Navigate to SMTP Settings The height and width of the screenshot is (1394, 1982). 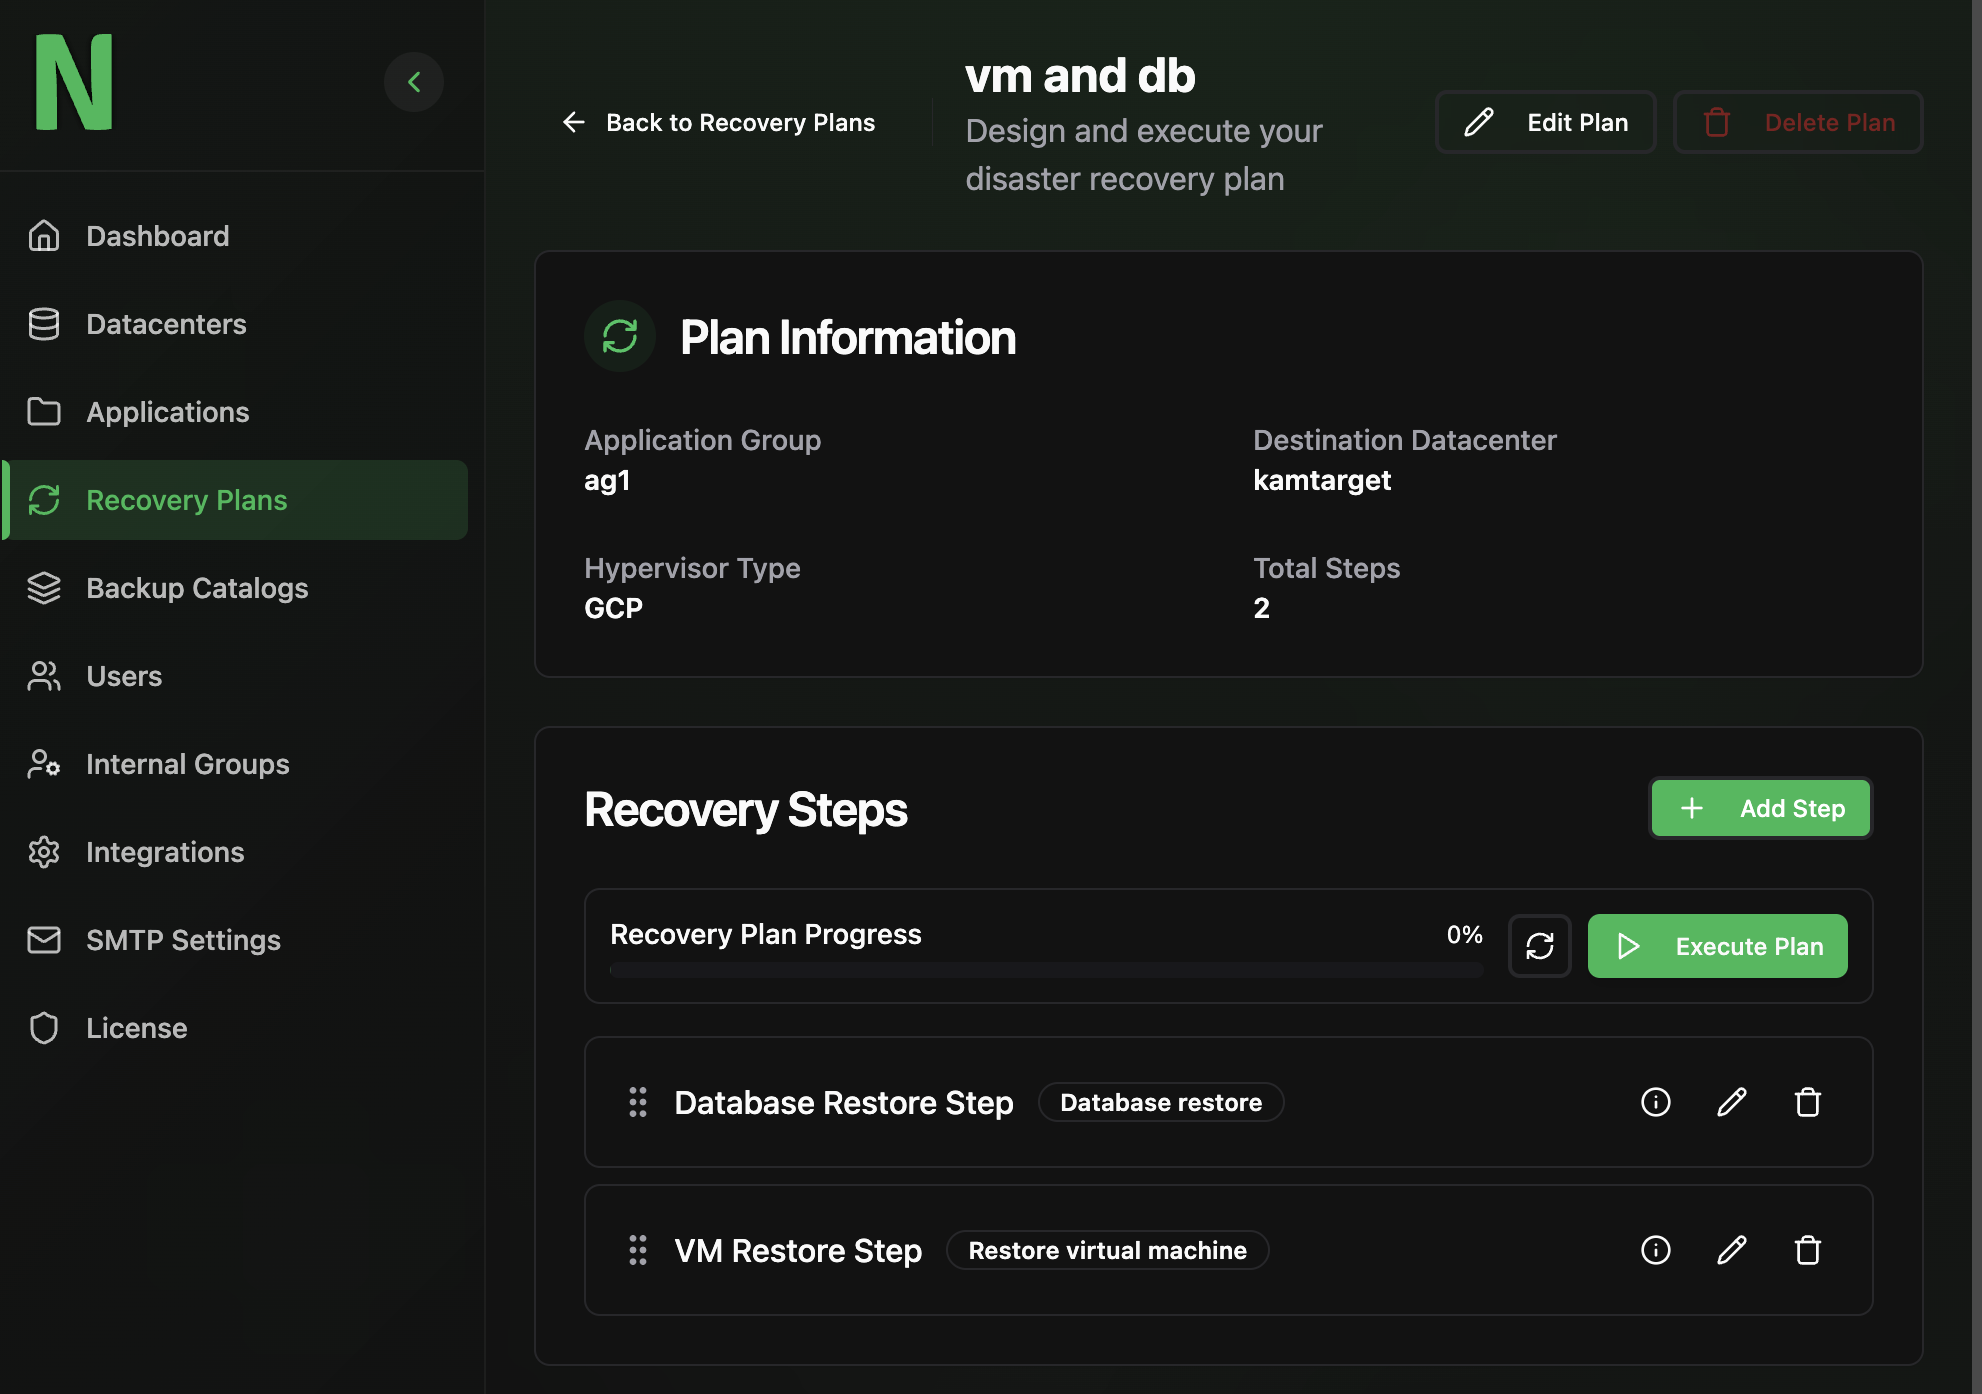tap(183, 940)
